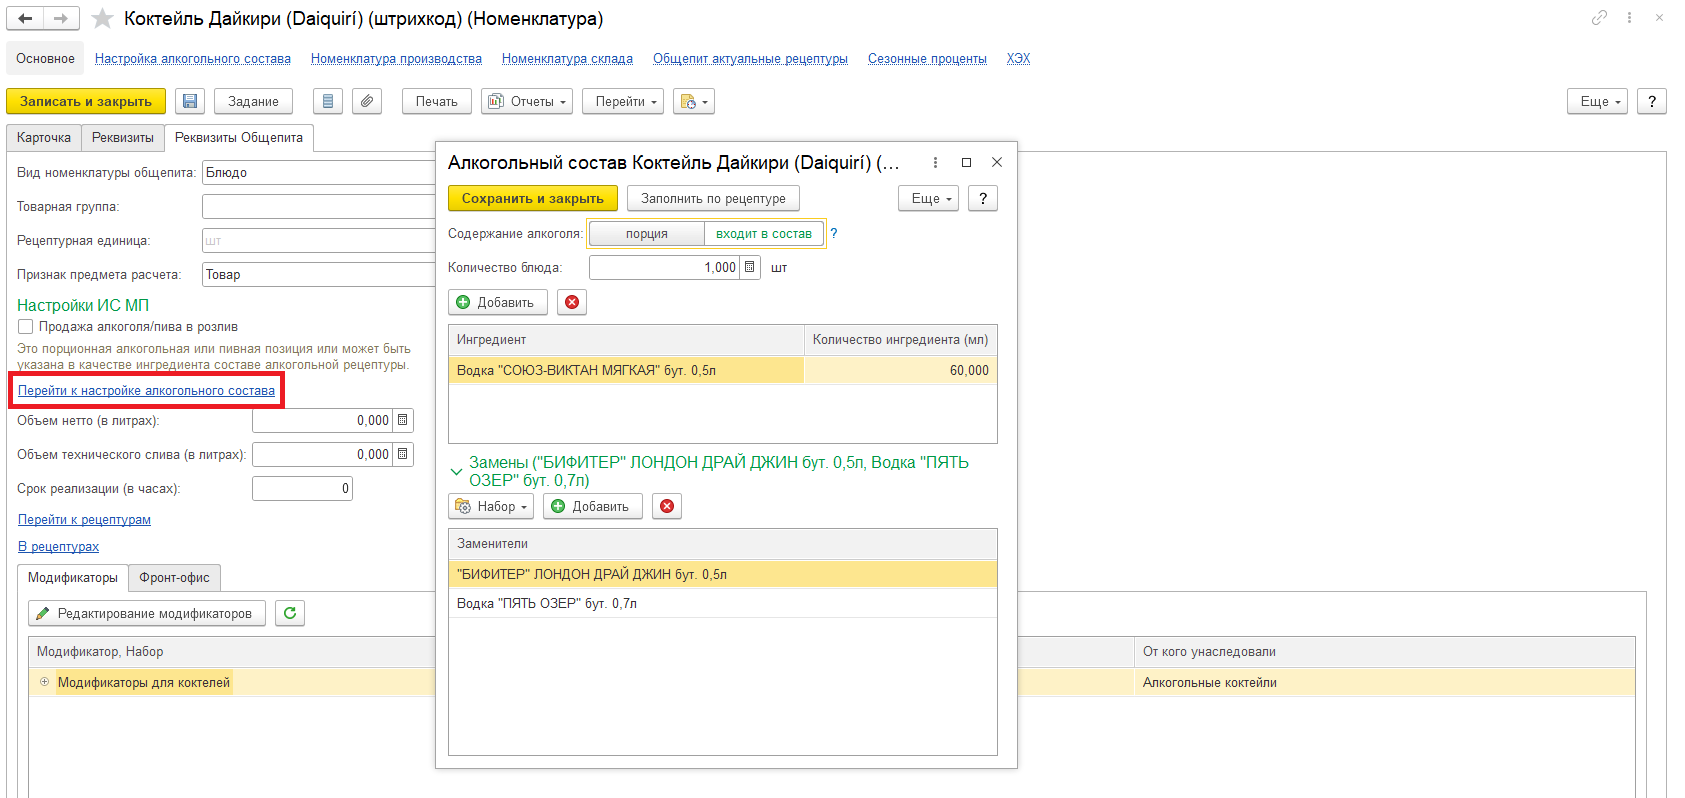1685x798 pixels.
Task: Open the three-dot menu in the alcohol dialog header
Action: 935,162
